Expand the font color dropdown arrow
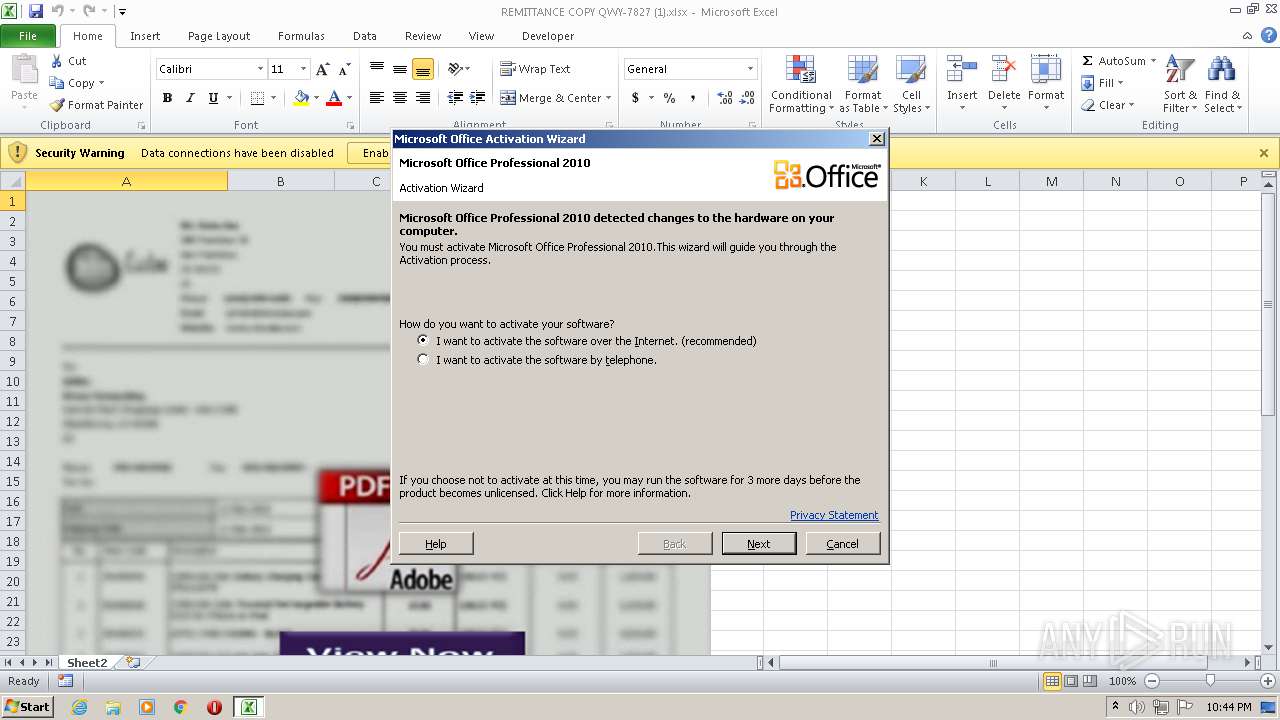The image size is (1280, 720). [x=349, y=98]
